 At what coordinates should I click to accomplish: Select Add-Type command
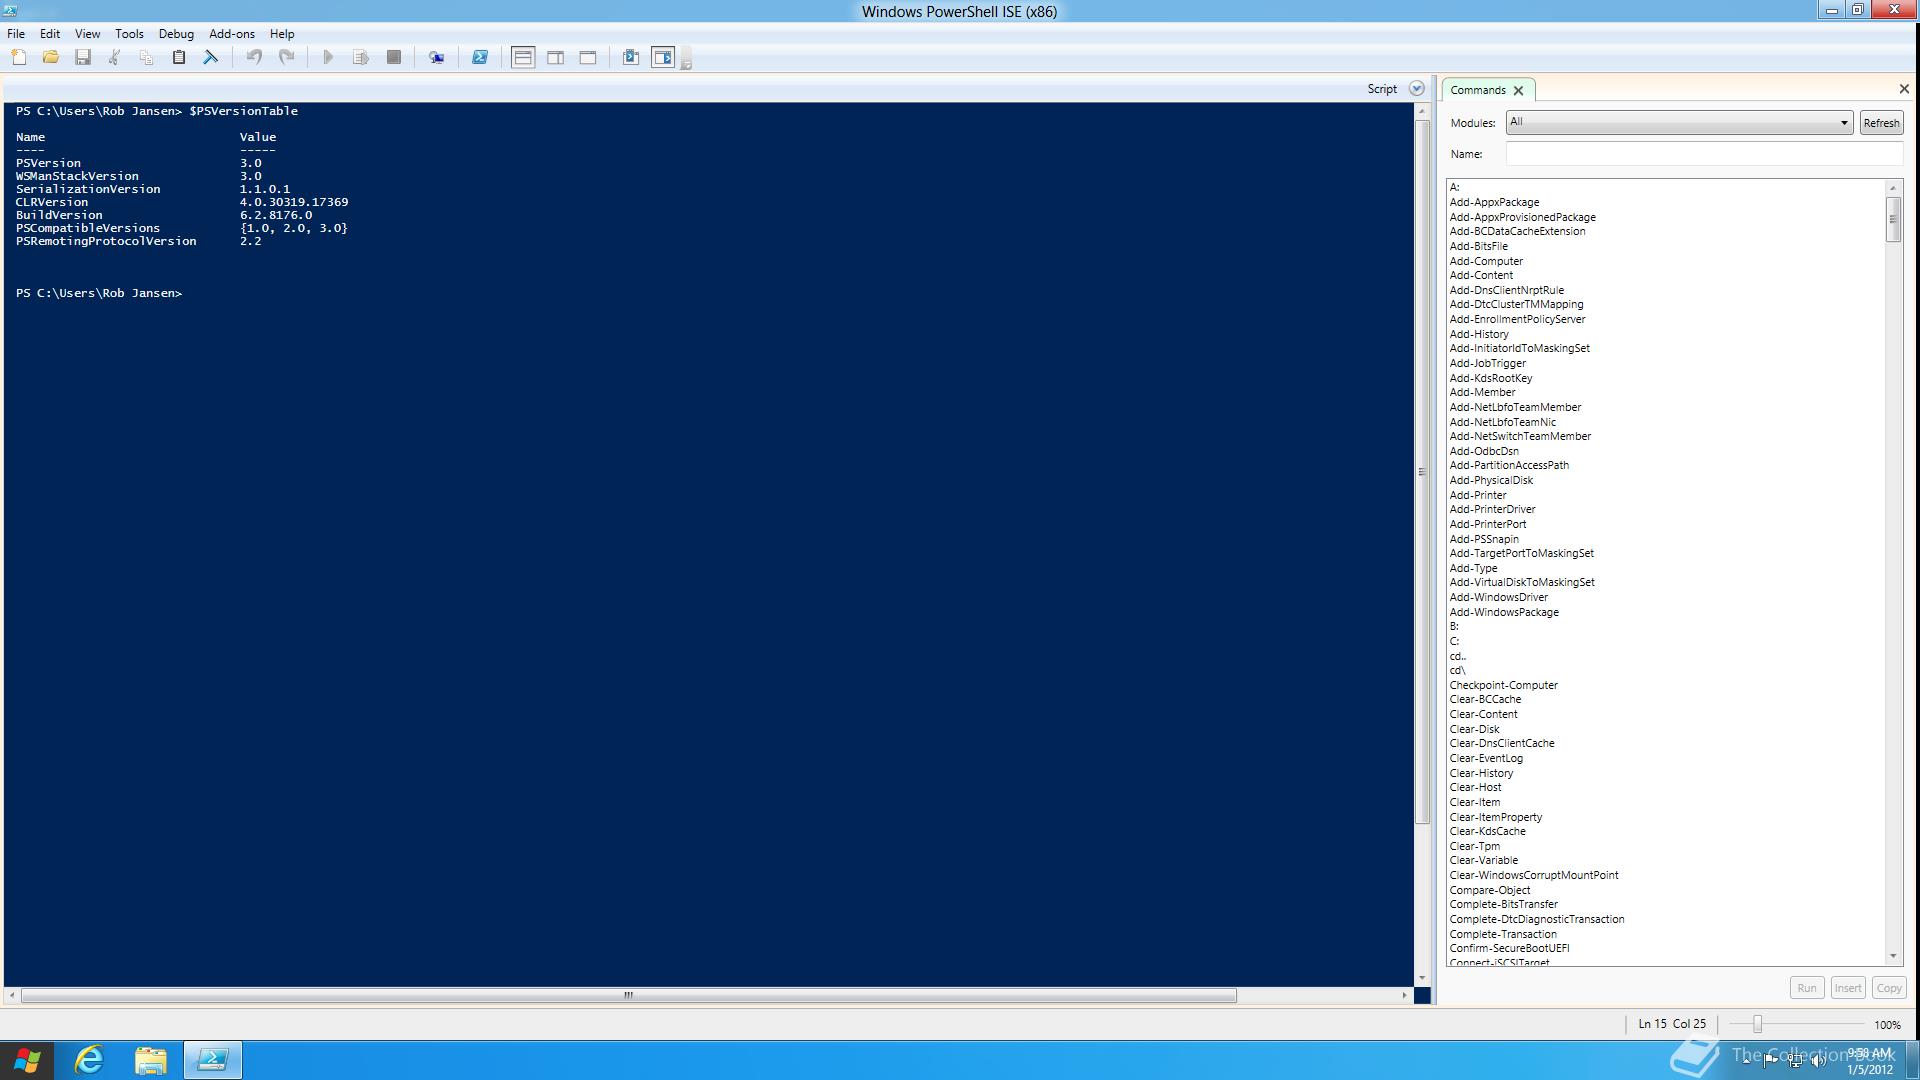coord(1473,568)
